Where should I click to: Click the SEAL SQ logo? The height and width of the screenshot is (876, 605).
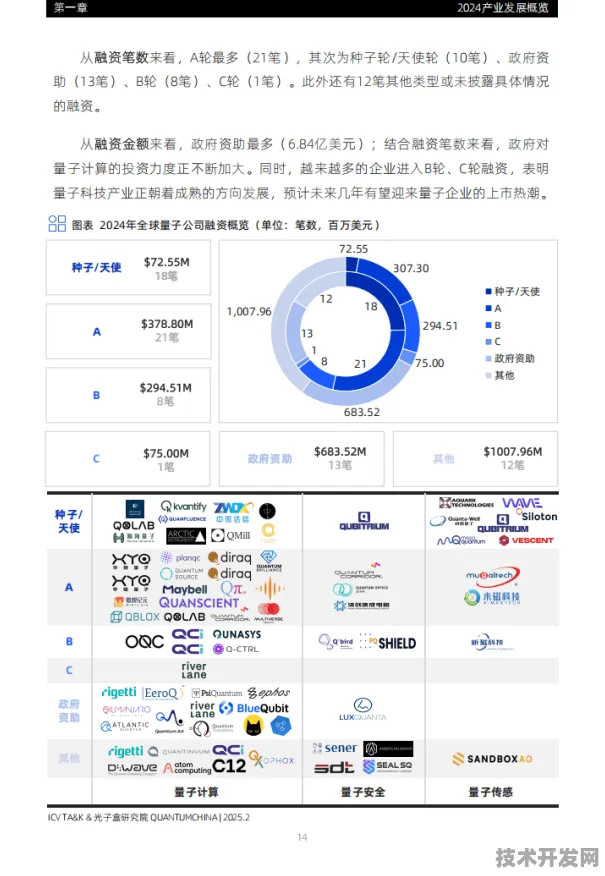click(x=388, y=766)
